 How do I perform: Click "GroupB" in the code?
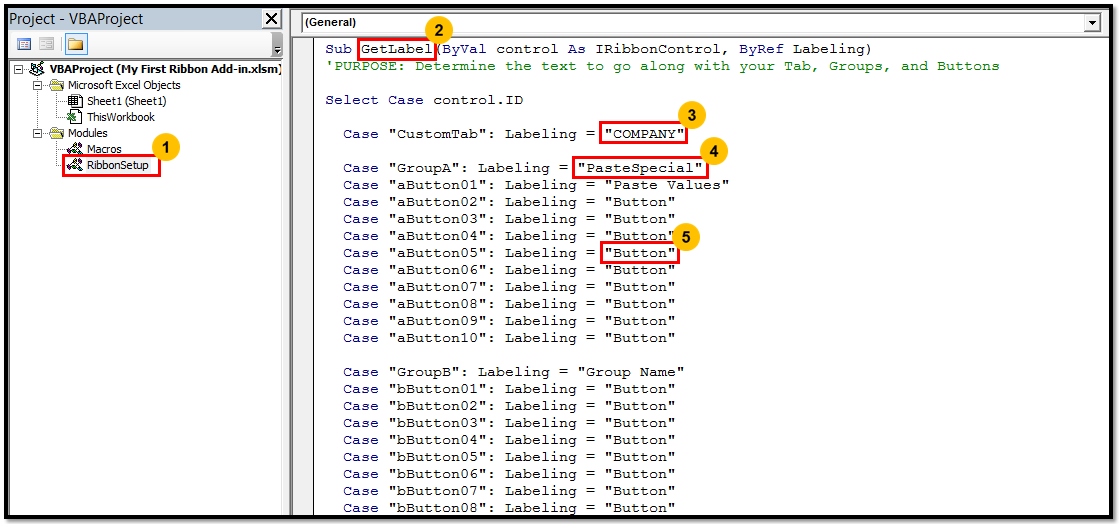click(x=424, y=373)
